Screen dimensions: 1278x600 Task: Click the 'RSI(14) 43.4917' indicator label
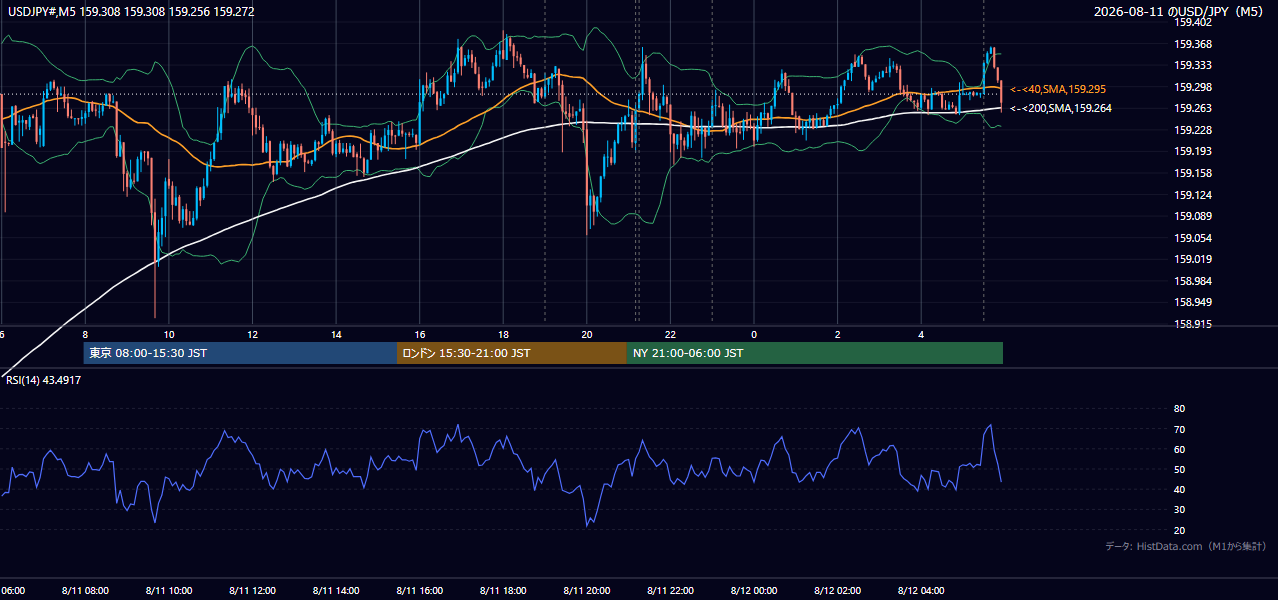tap(44, 380)
